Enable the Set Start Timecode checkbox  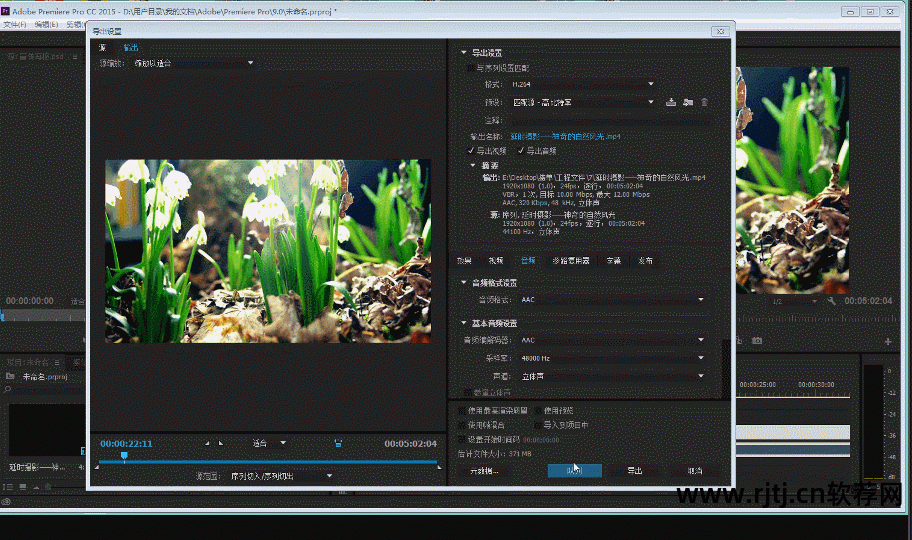pyautogui.click(x=462, y=439)
